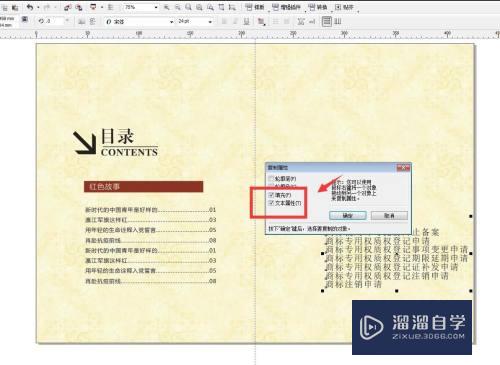This screenshot has height=365, width=500.
Task: Select the CONTENTS heading text
Action: (x=129, y=152)
